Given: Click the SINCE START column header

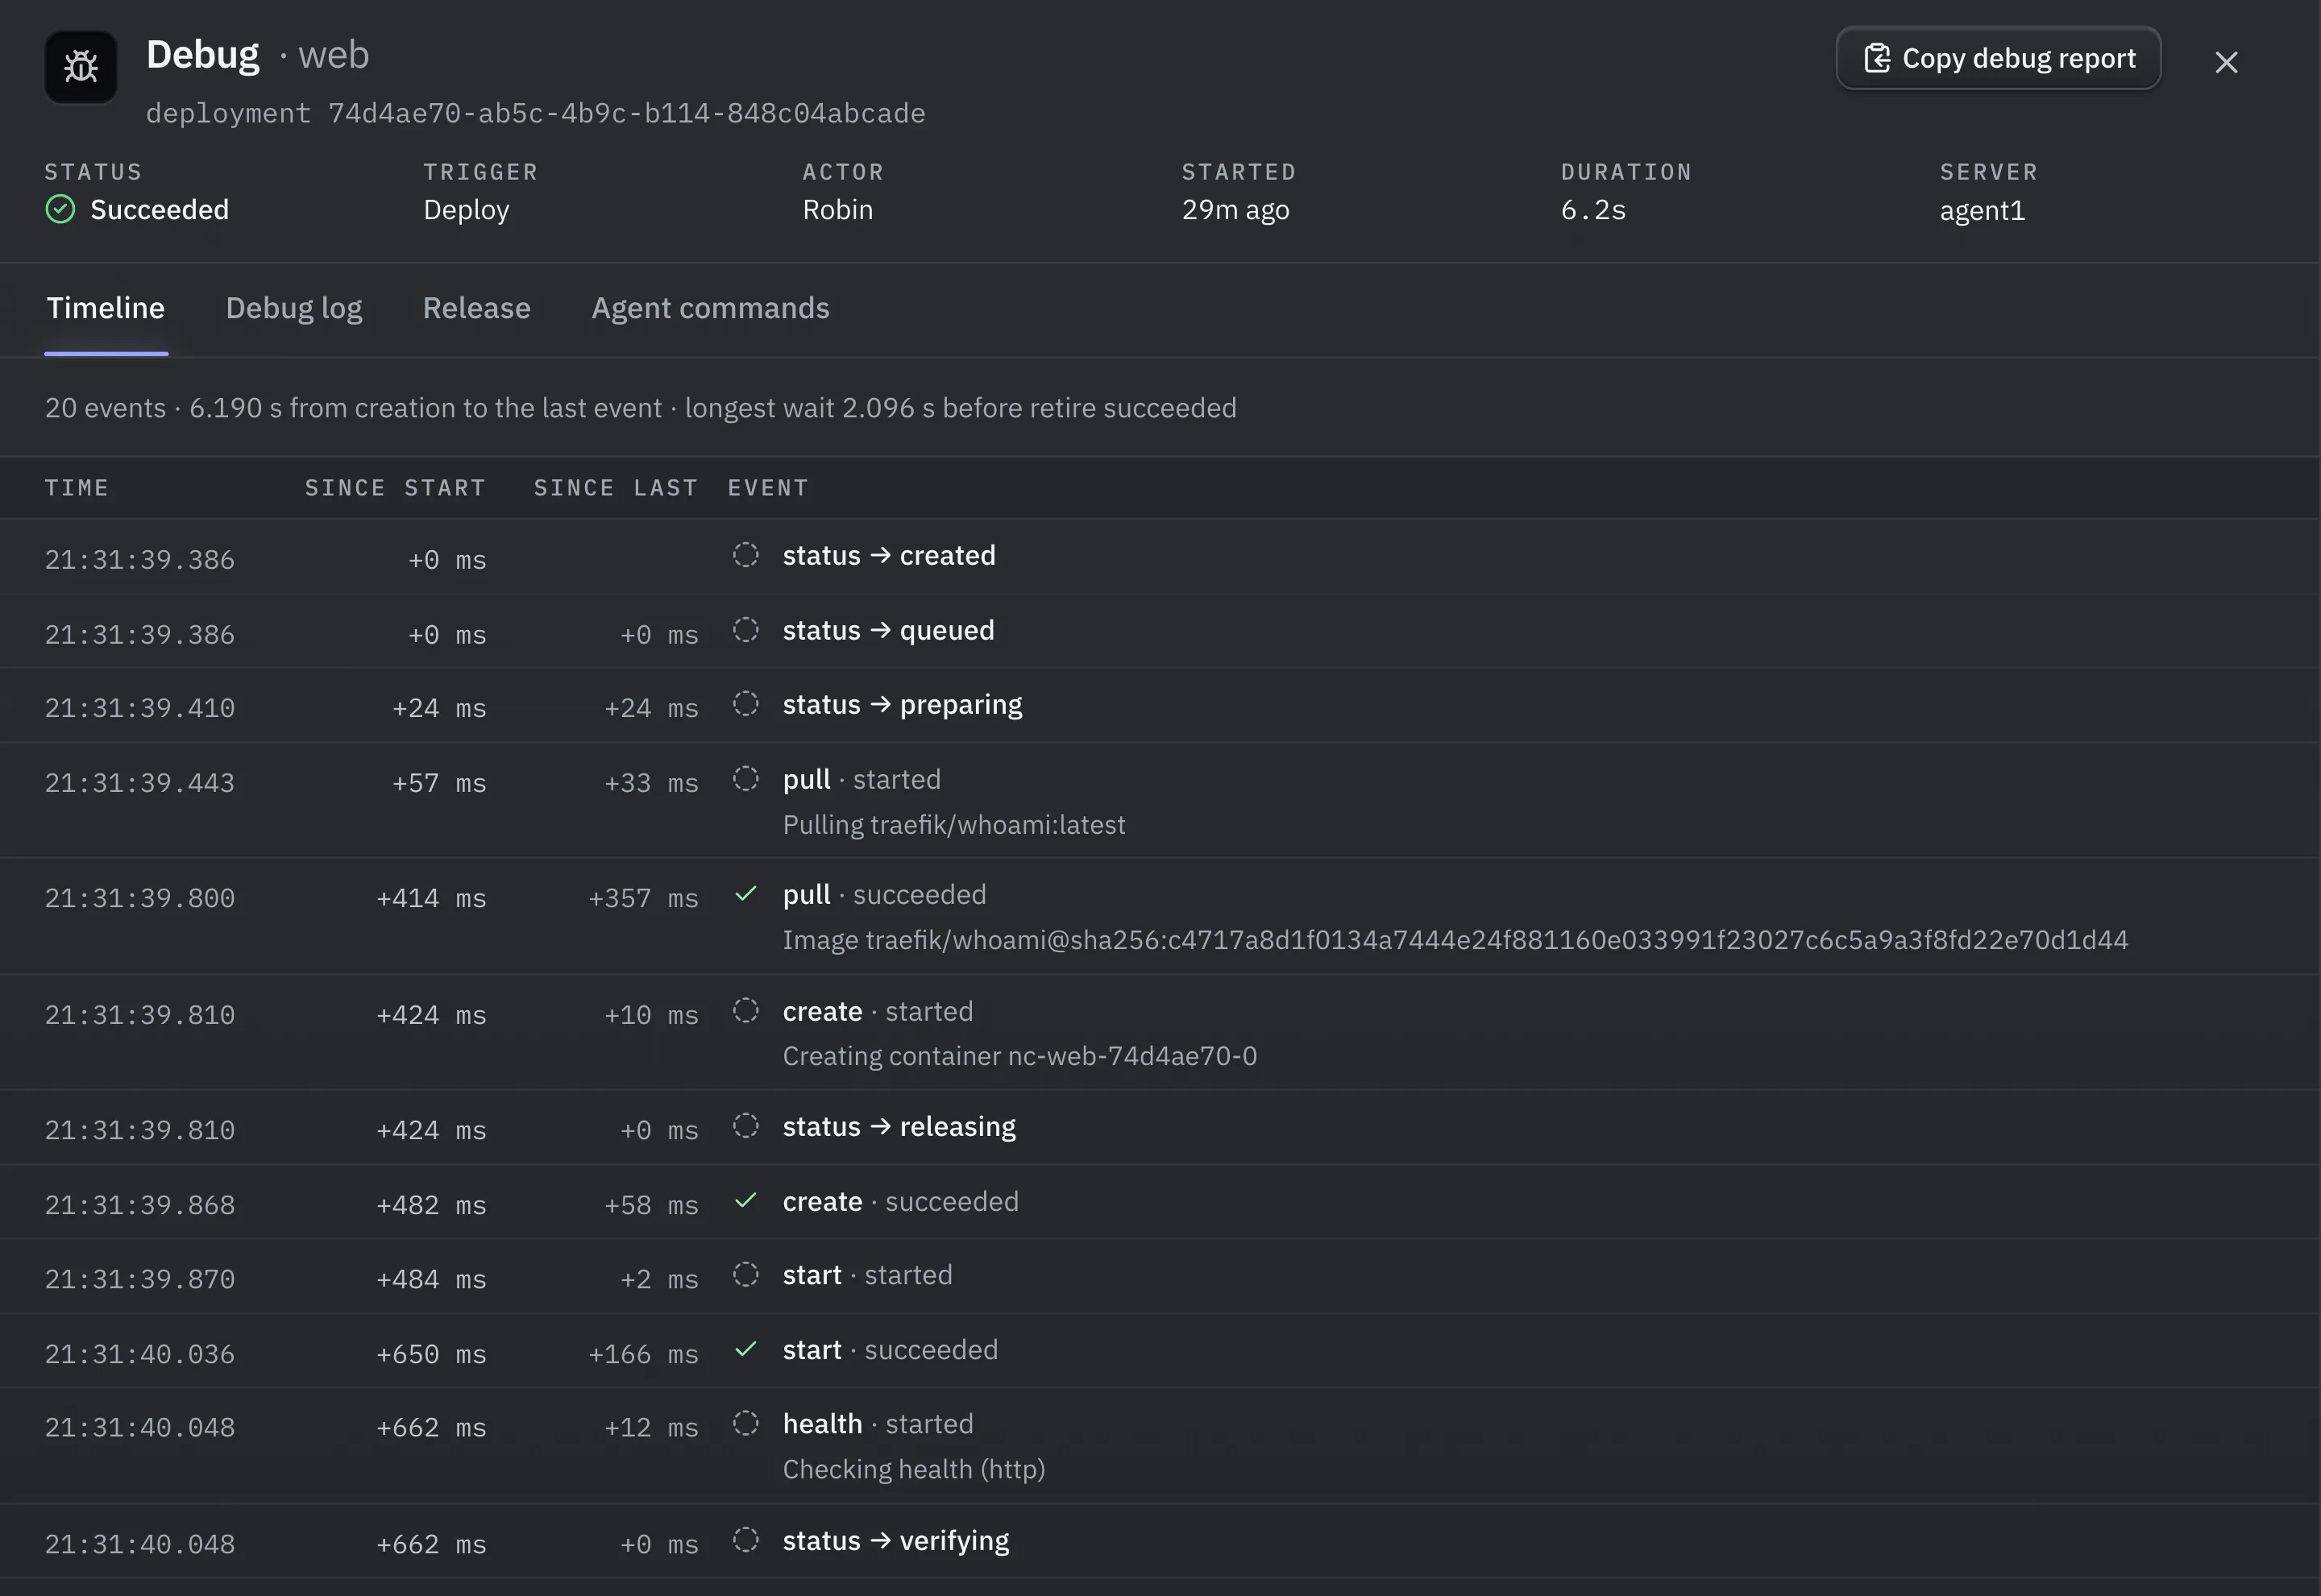Looking at the screenshot, I should coord(395,488).
